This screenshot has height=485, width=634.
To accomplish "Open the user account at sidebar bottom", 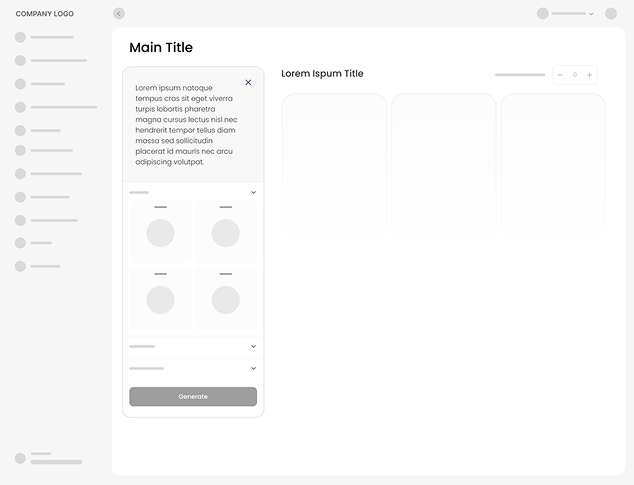I will pyautogui.click(x=49, y=458).
